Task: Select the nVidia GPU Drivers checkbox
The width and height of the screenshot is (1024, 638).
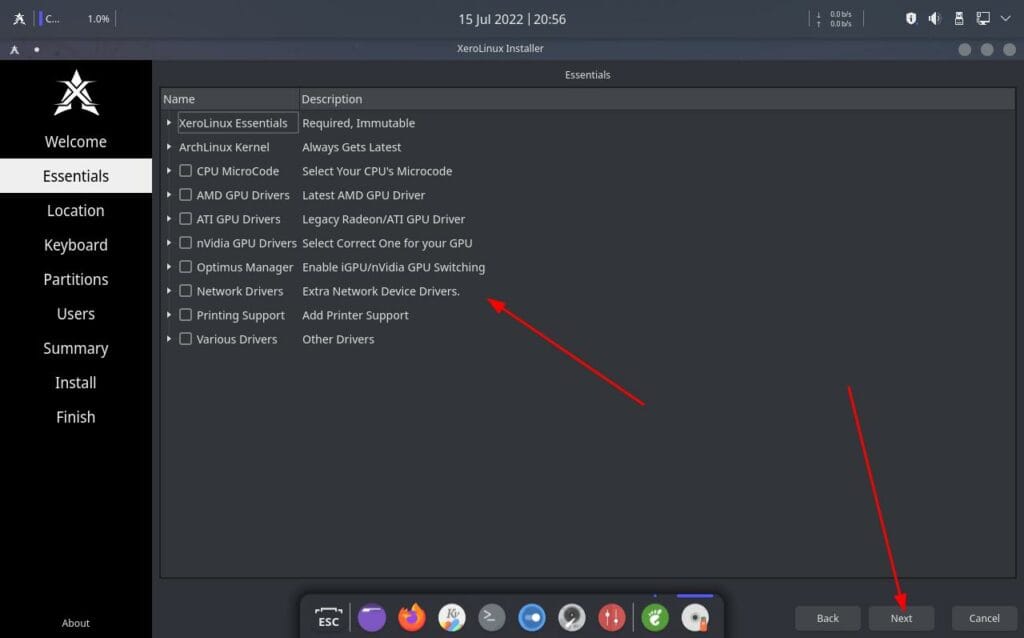Action: tap(185, 243)
